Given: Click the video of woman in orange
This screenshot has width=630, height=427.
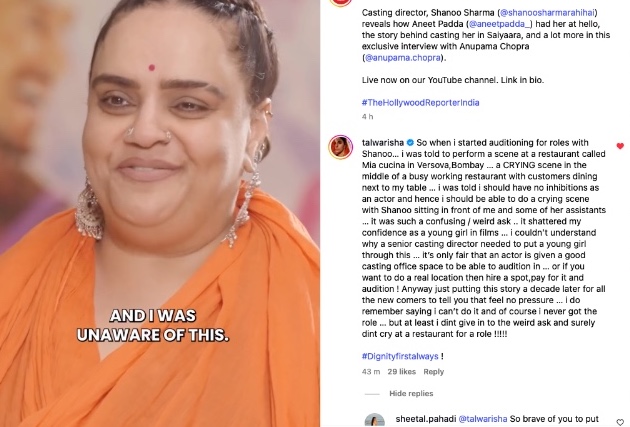Looking at the screenshot, I should click(x=160, y=213).
